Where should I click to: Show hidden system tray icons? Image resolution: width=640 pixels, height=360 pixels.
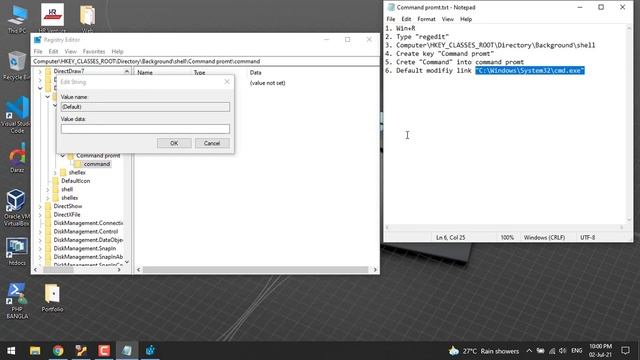529,351
